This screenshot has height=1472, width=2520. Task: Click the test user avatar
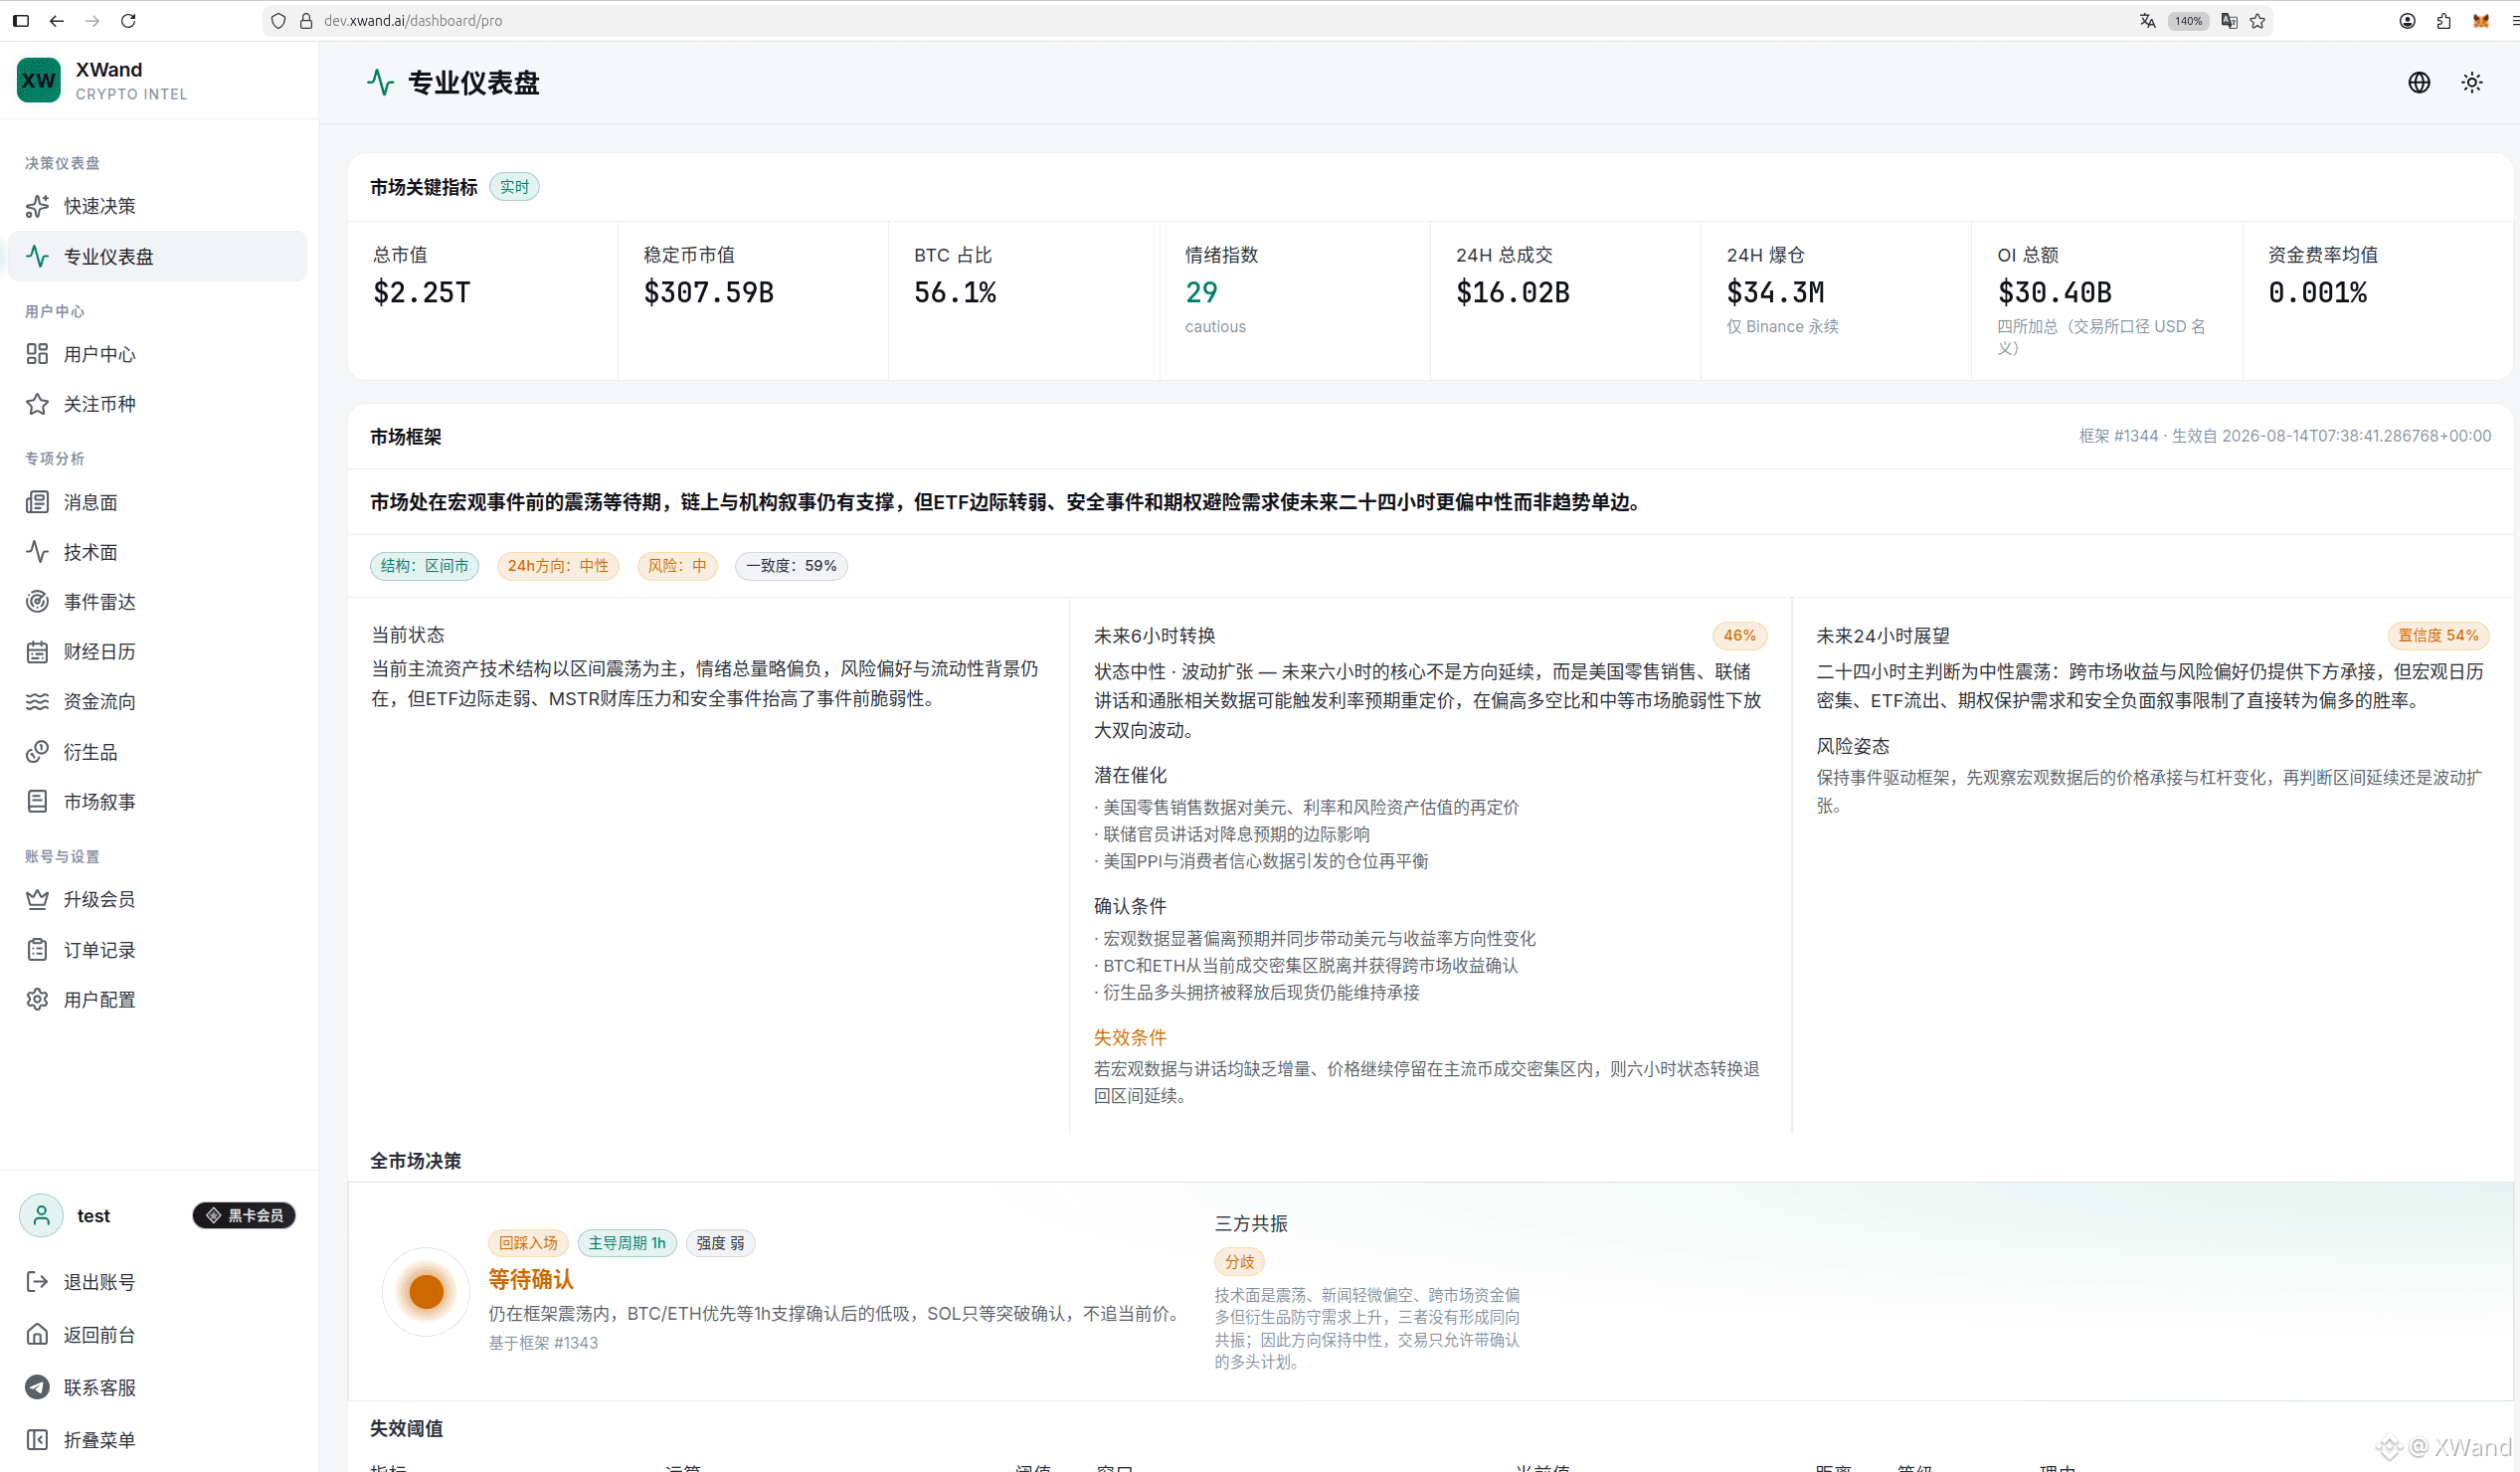pyautogui.click(x=41, y=1216)
